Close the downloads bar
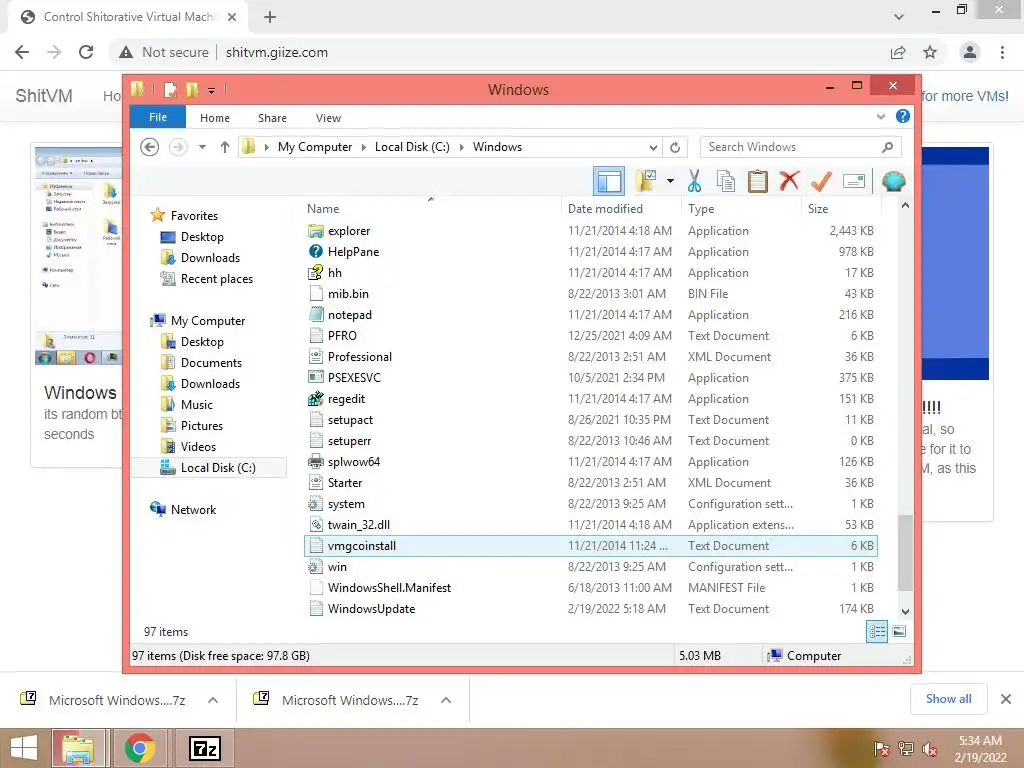1024x768 pixels. coord(1006,699)
